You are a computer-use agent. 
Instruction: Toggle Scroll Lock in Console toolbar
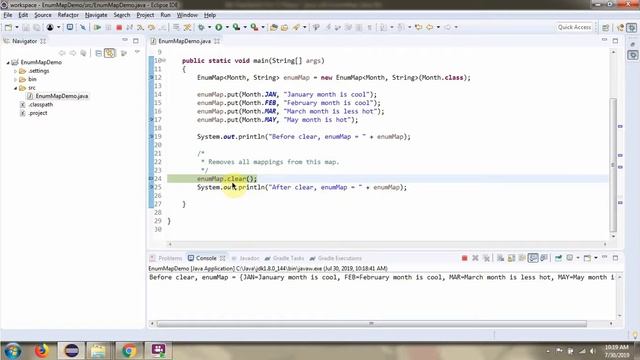(511, 258)
